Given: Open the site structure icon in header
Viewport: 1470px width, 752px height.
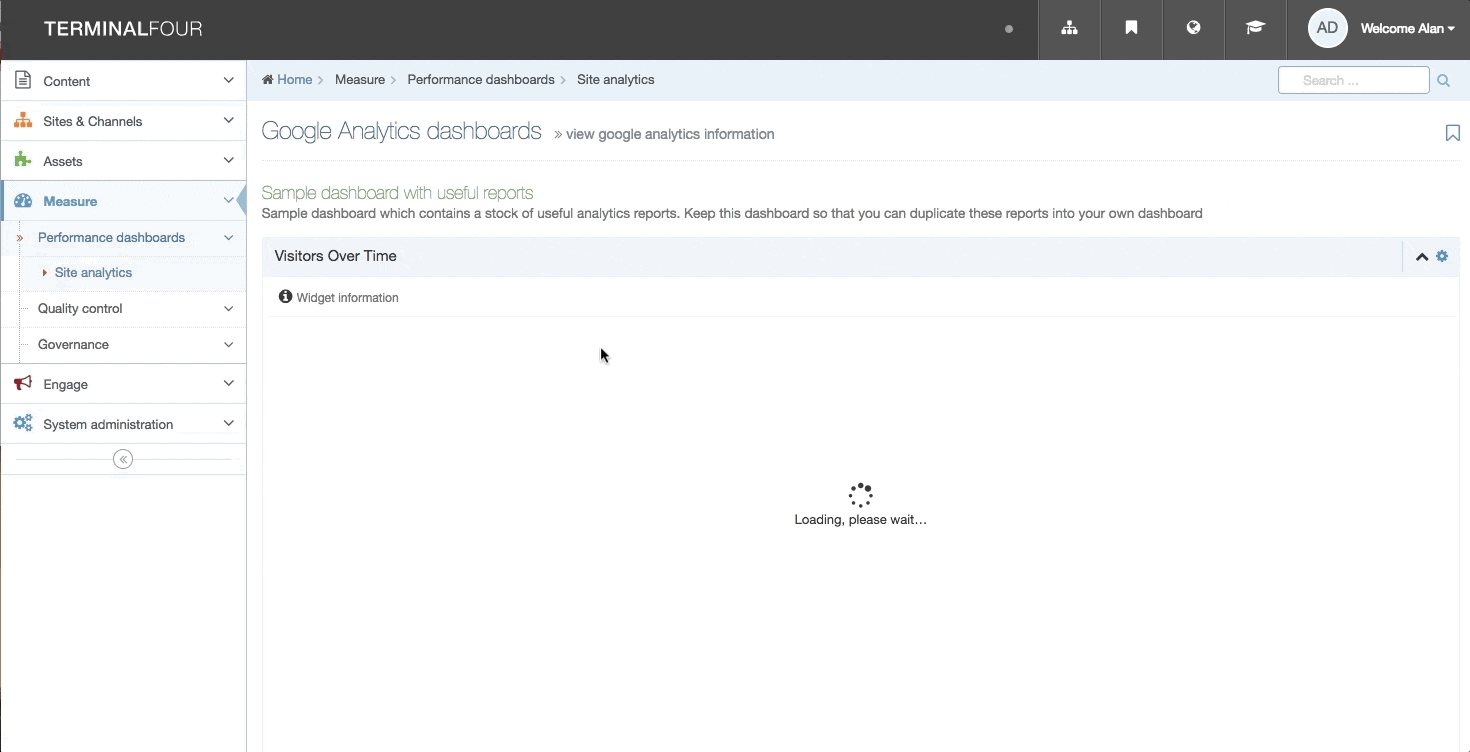Looking at the screenshot, I should pyautogui.click(x=1069, y=29).
